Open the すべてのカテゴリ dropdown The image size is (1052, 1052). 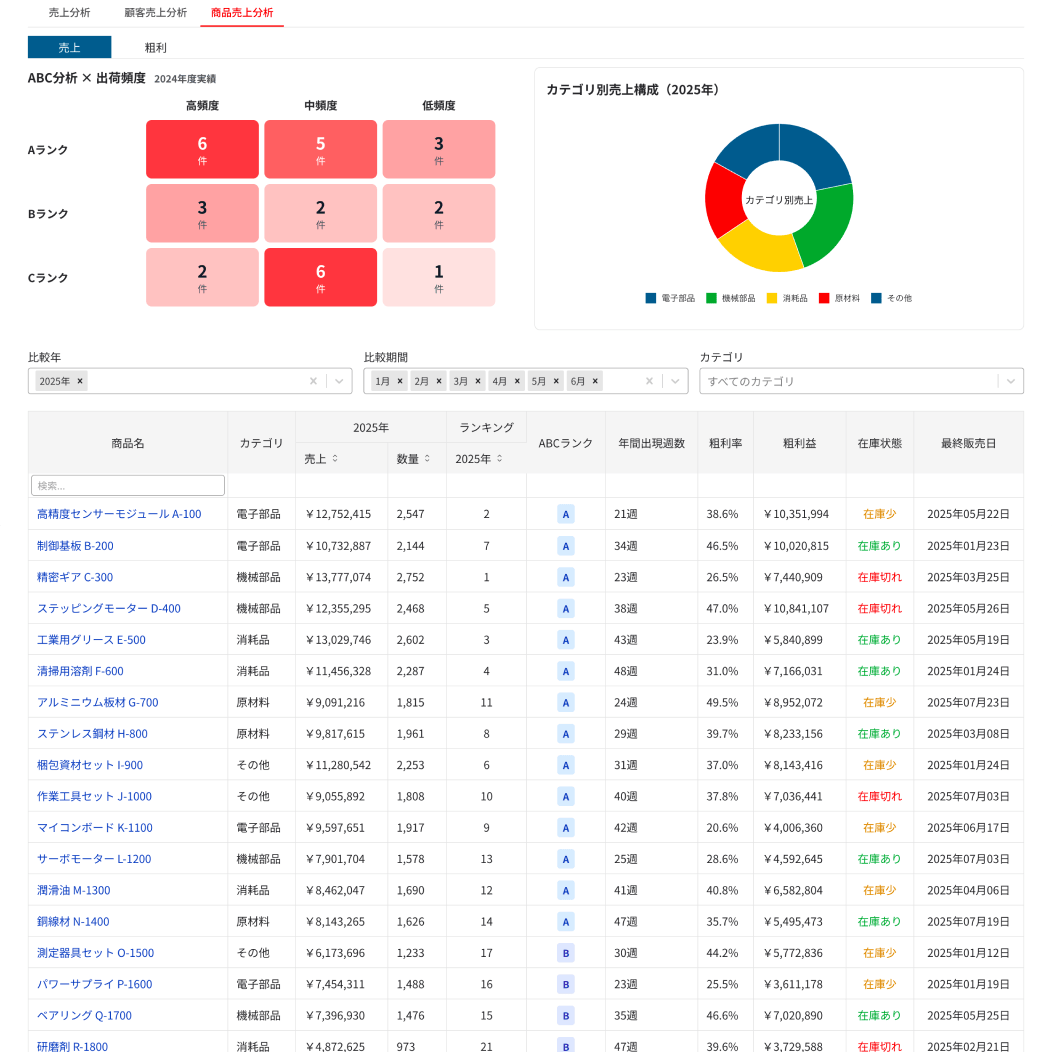861,381
